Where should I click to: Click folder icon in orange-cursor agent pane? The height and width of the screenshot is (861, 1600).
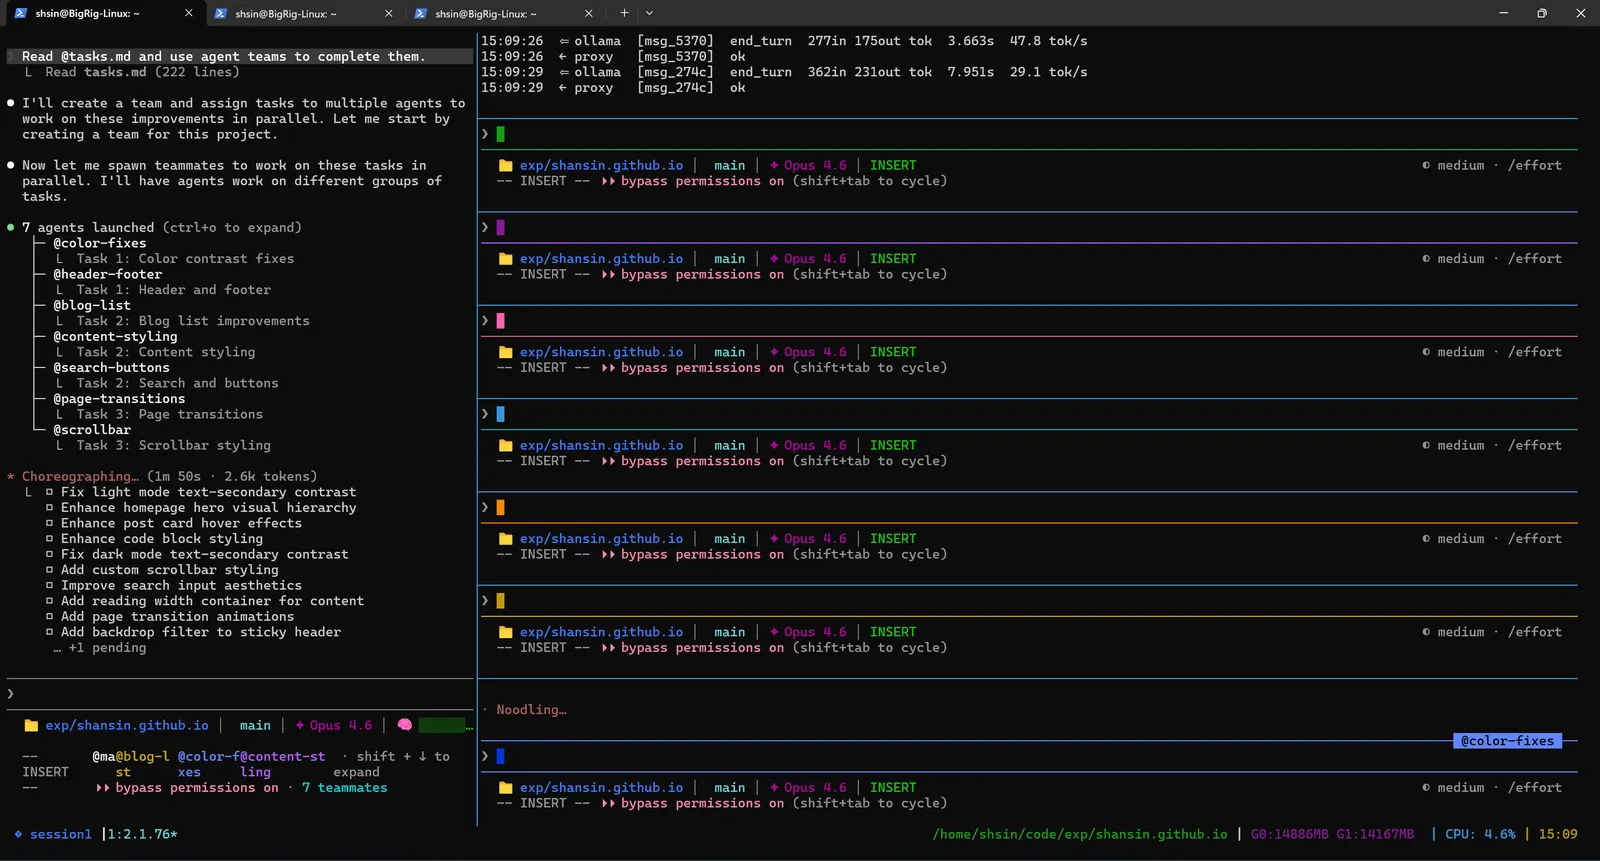coord(506,539)
